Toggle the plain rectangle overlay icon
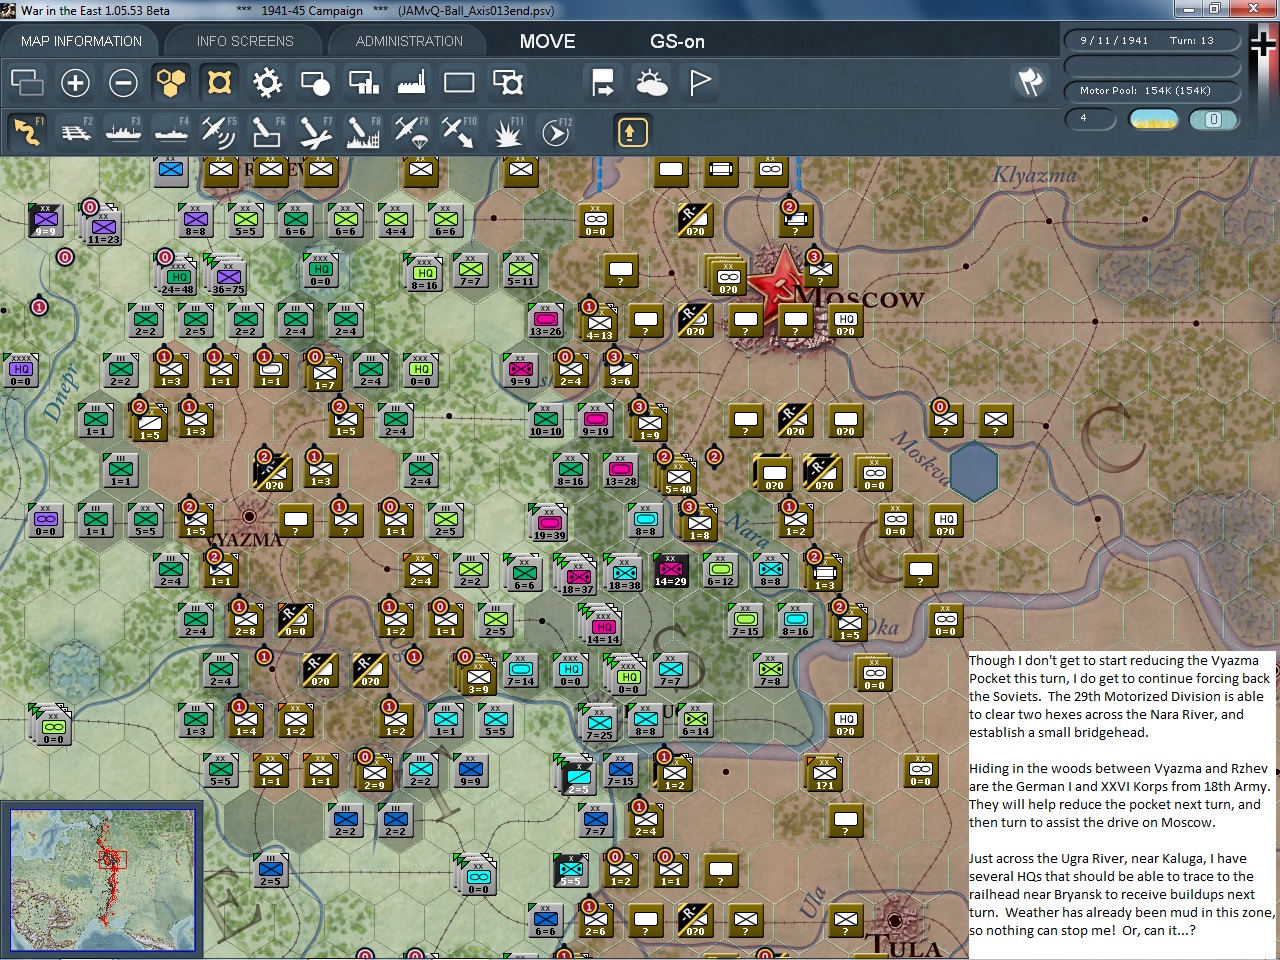This screenshot has width=1280, height=960. [459, 82]
